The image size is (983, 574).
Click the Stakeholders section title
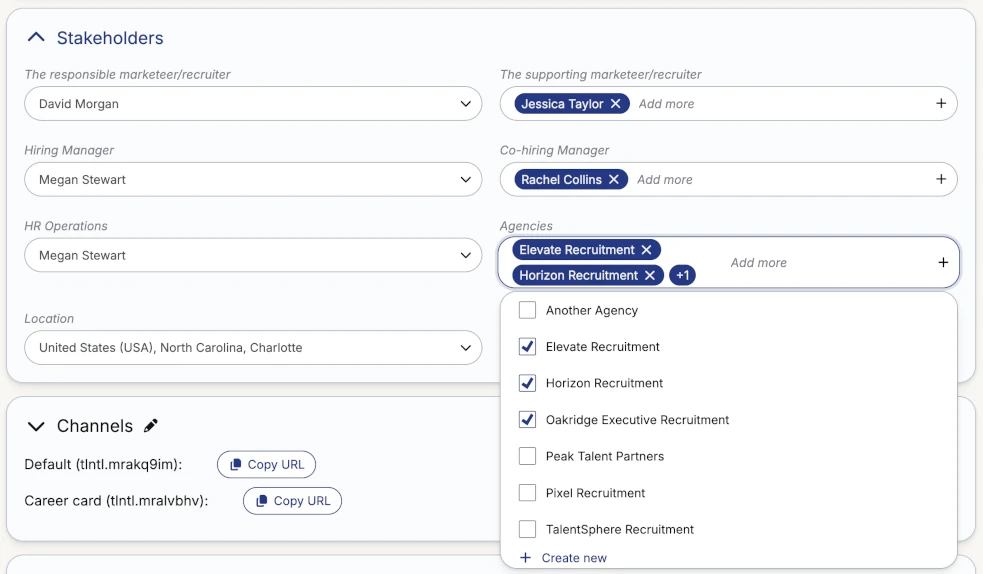coord(110,38)
